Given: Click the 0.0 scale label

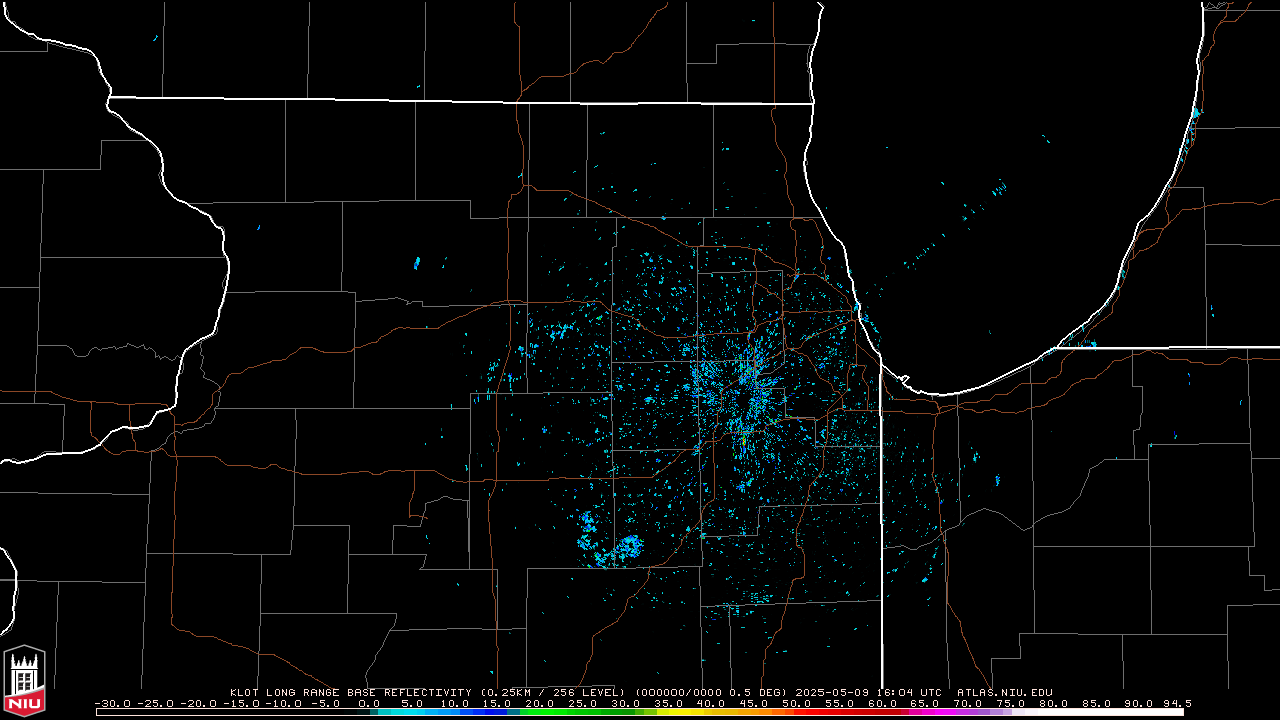Looking at the screenshot, I should [369, 703].
